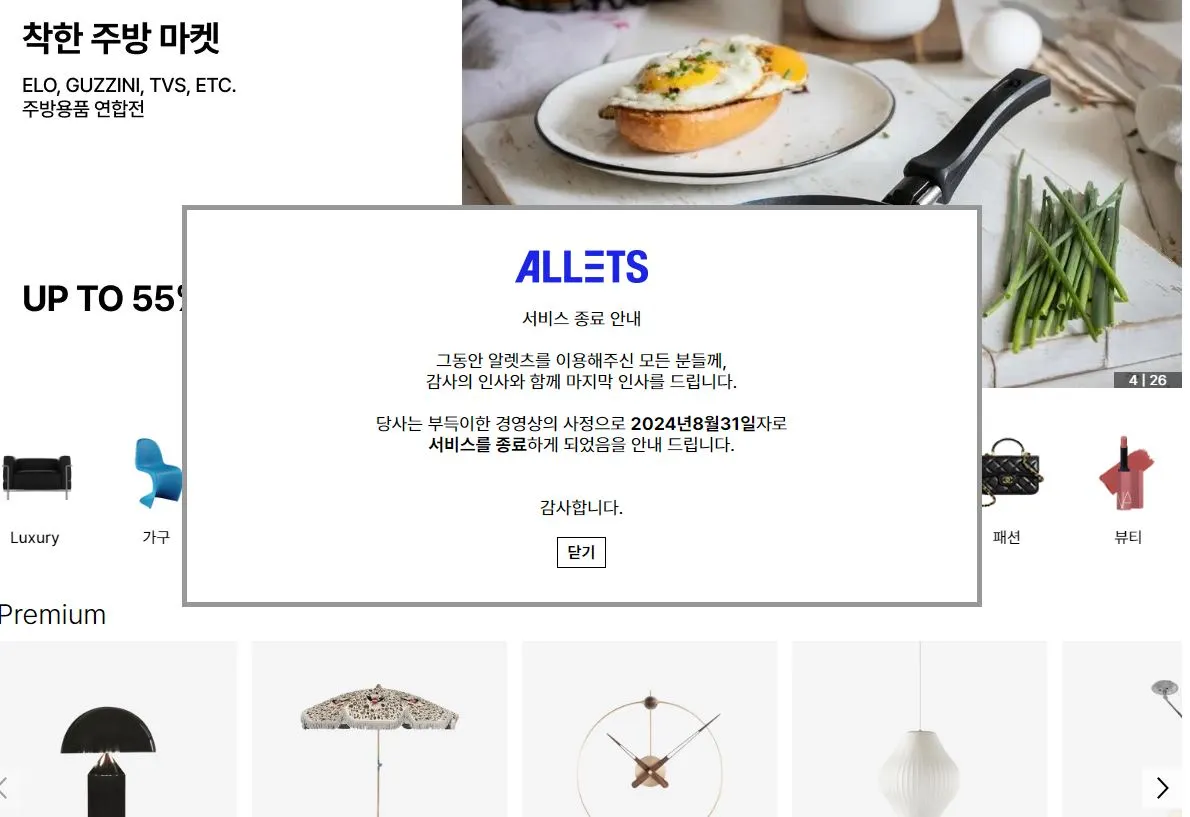Viewport: 1190px width, 817px height.
Task: Go back in Premium carousel with left chevron
Action: 5,788
